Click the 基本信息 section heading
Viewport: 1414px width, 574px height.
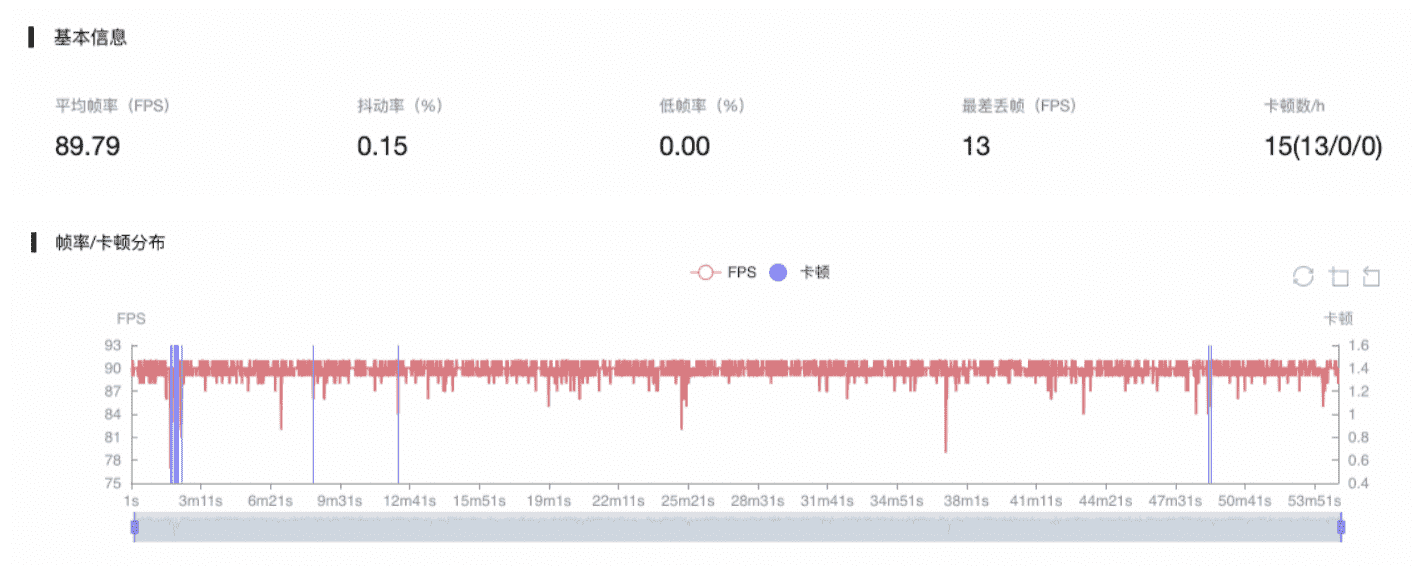coord(90,38)
